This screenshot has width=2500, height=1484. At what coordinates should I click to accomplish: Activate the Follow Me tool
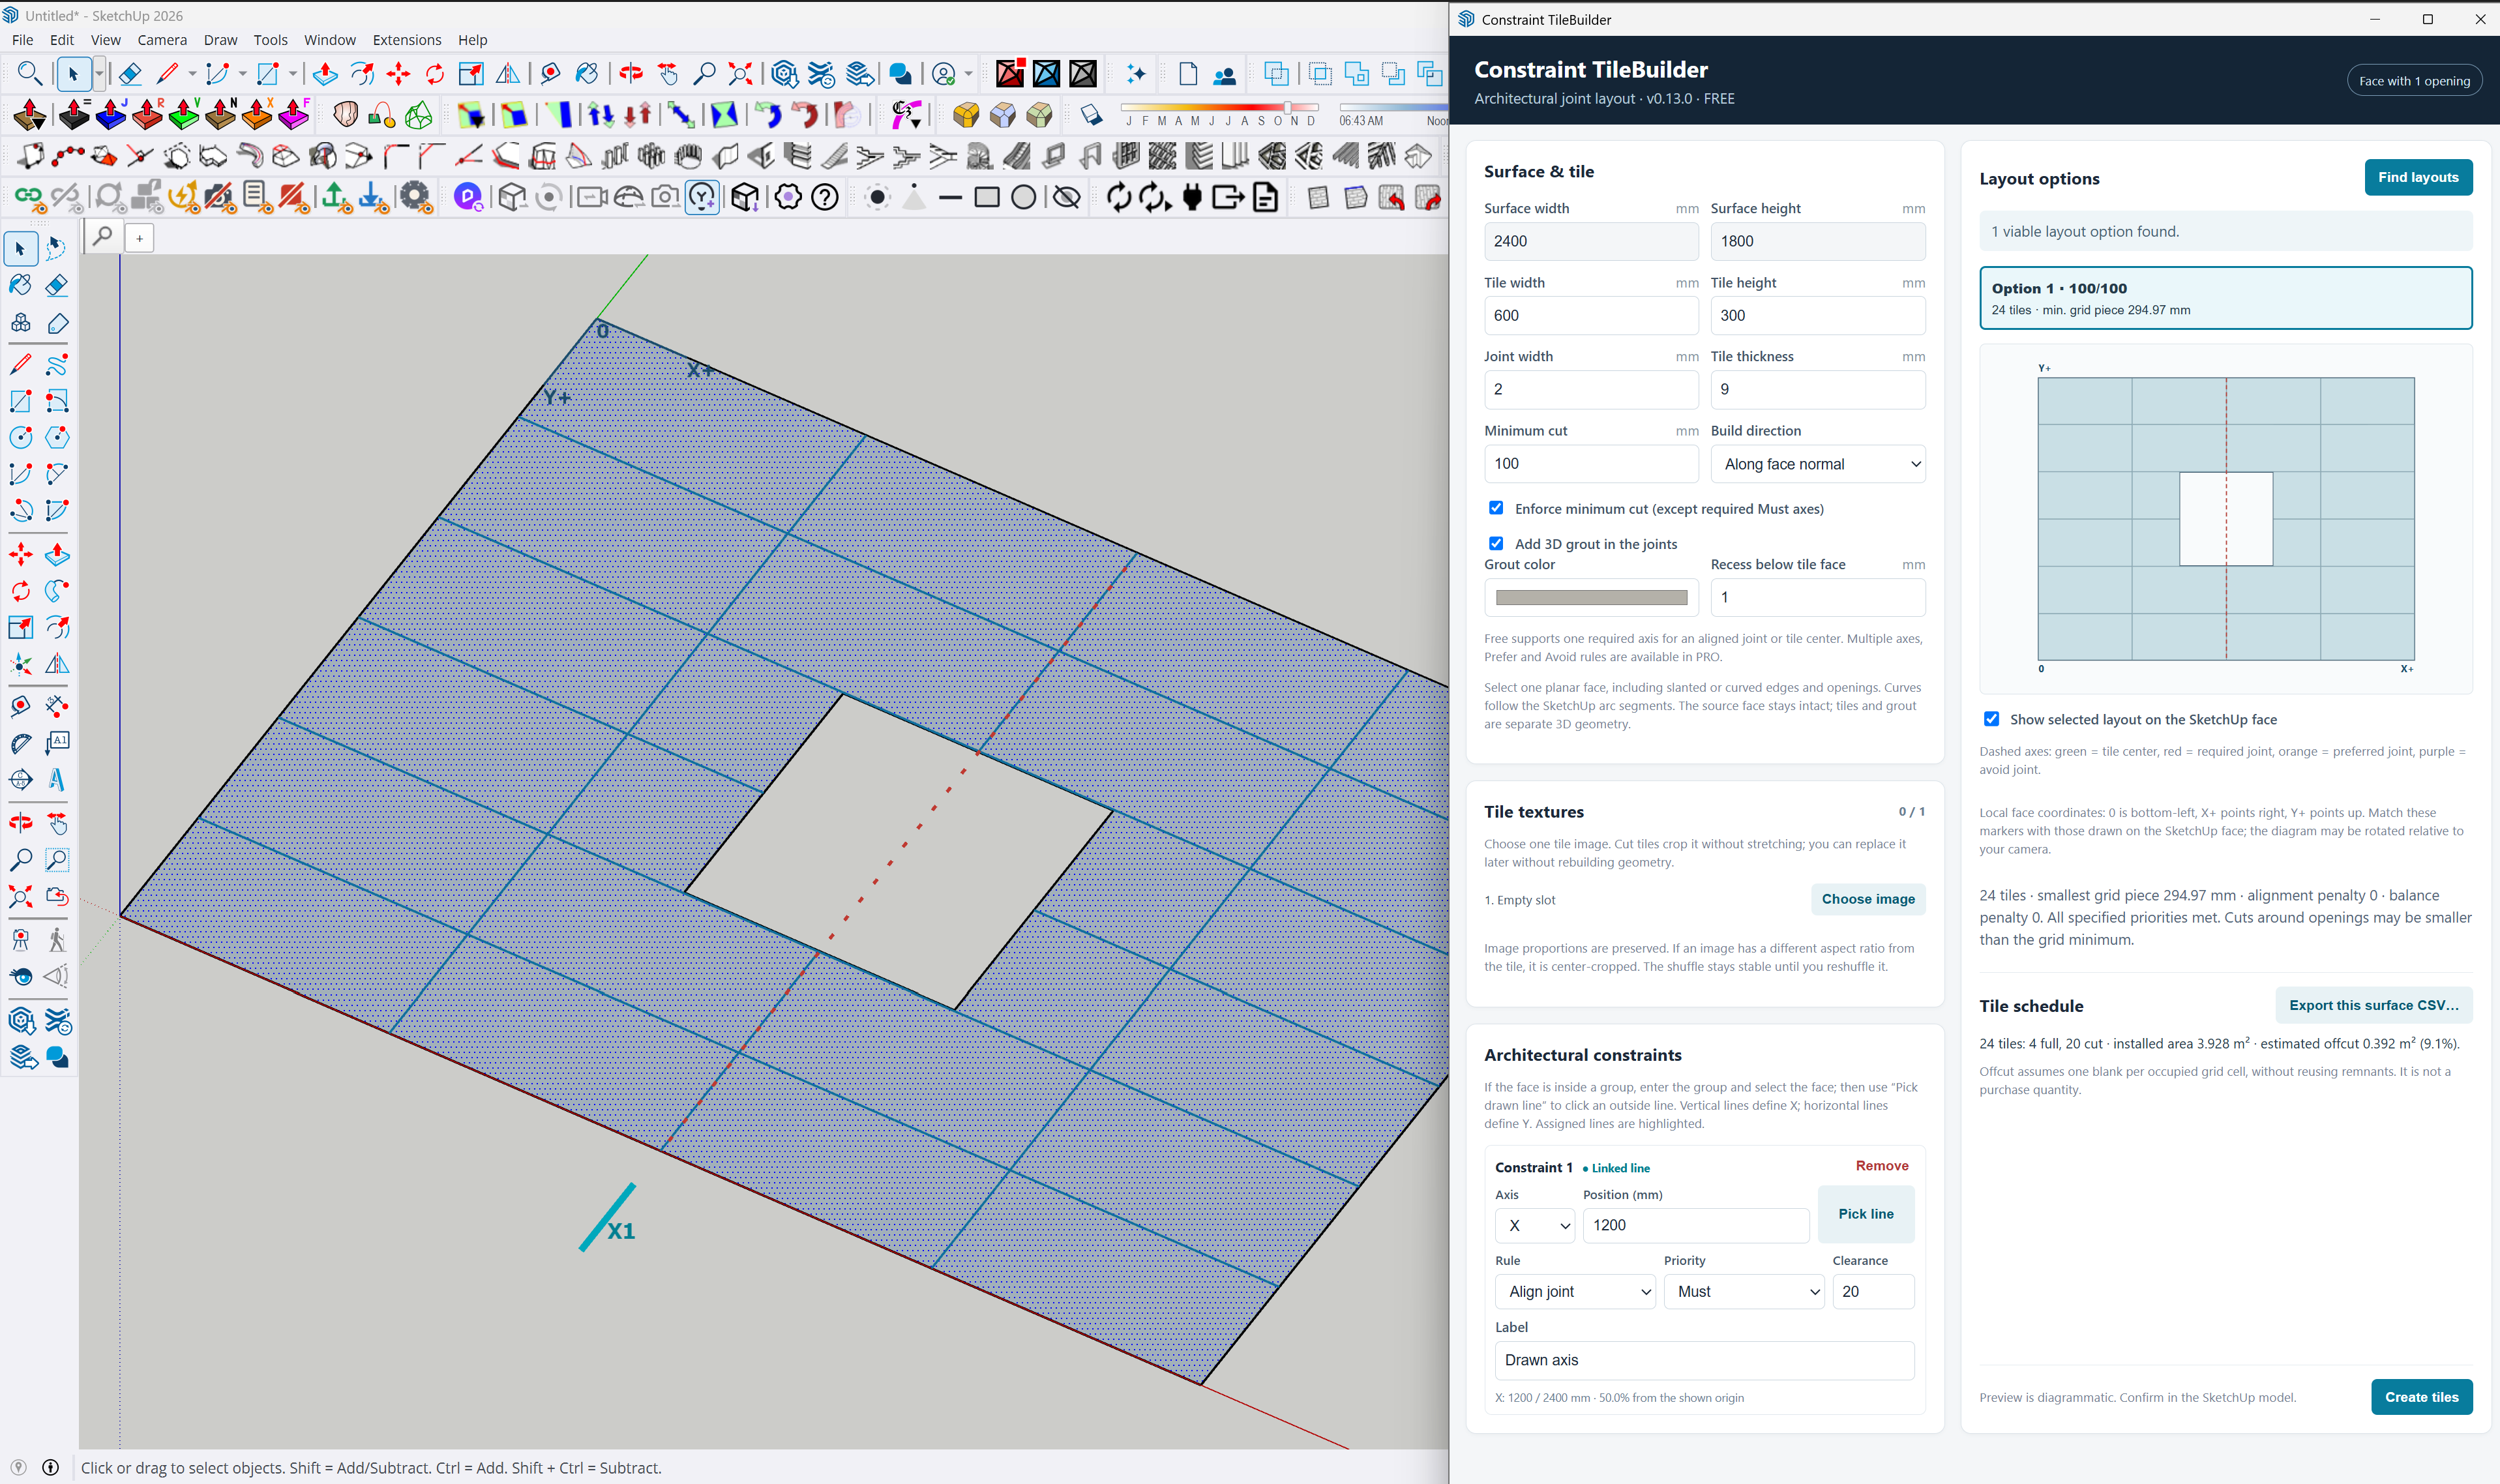coord(57,591)
